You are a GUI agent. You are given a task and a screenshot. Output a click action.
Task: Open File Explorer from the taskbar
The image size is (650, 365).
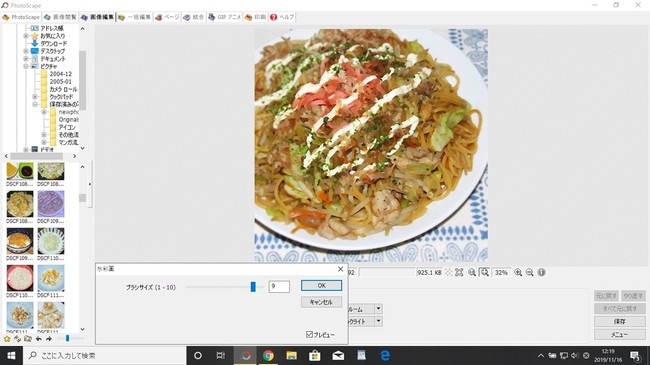tap(291, 356)
